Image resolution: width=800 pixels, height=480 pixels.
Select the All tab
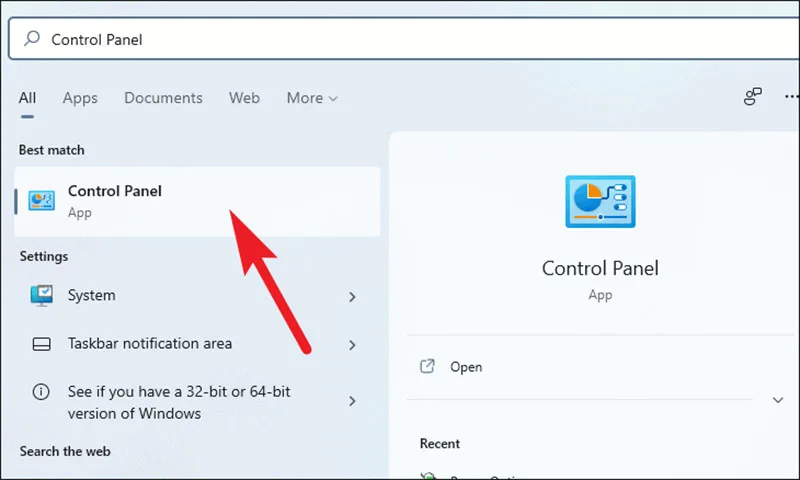click(x=27, y=98)
